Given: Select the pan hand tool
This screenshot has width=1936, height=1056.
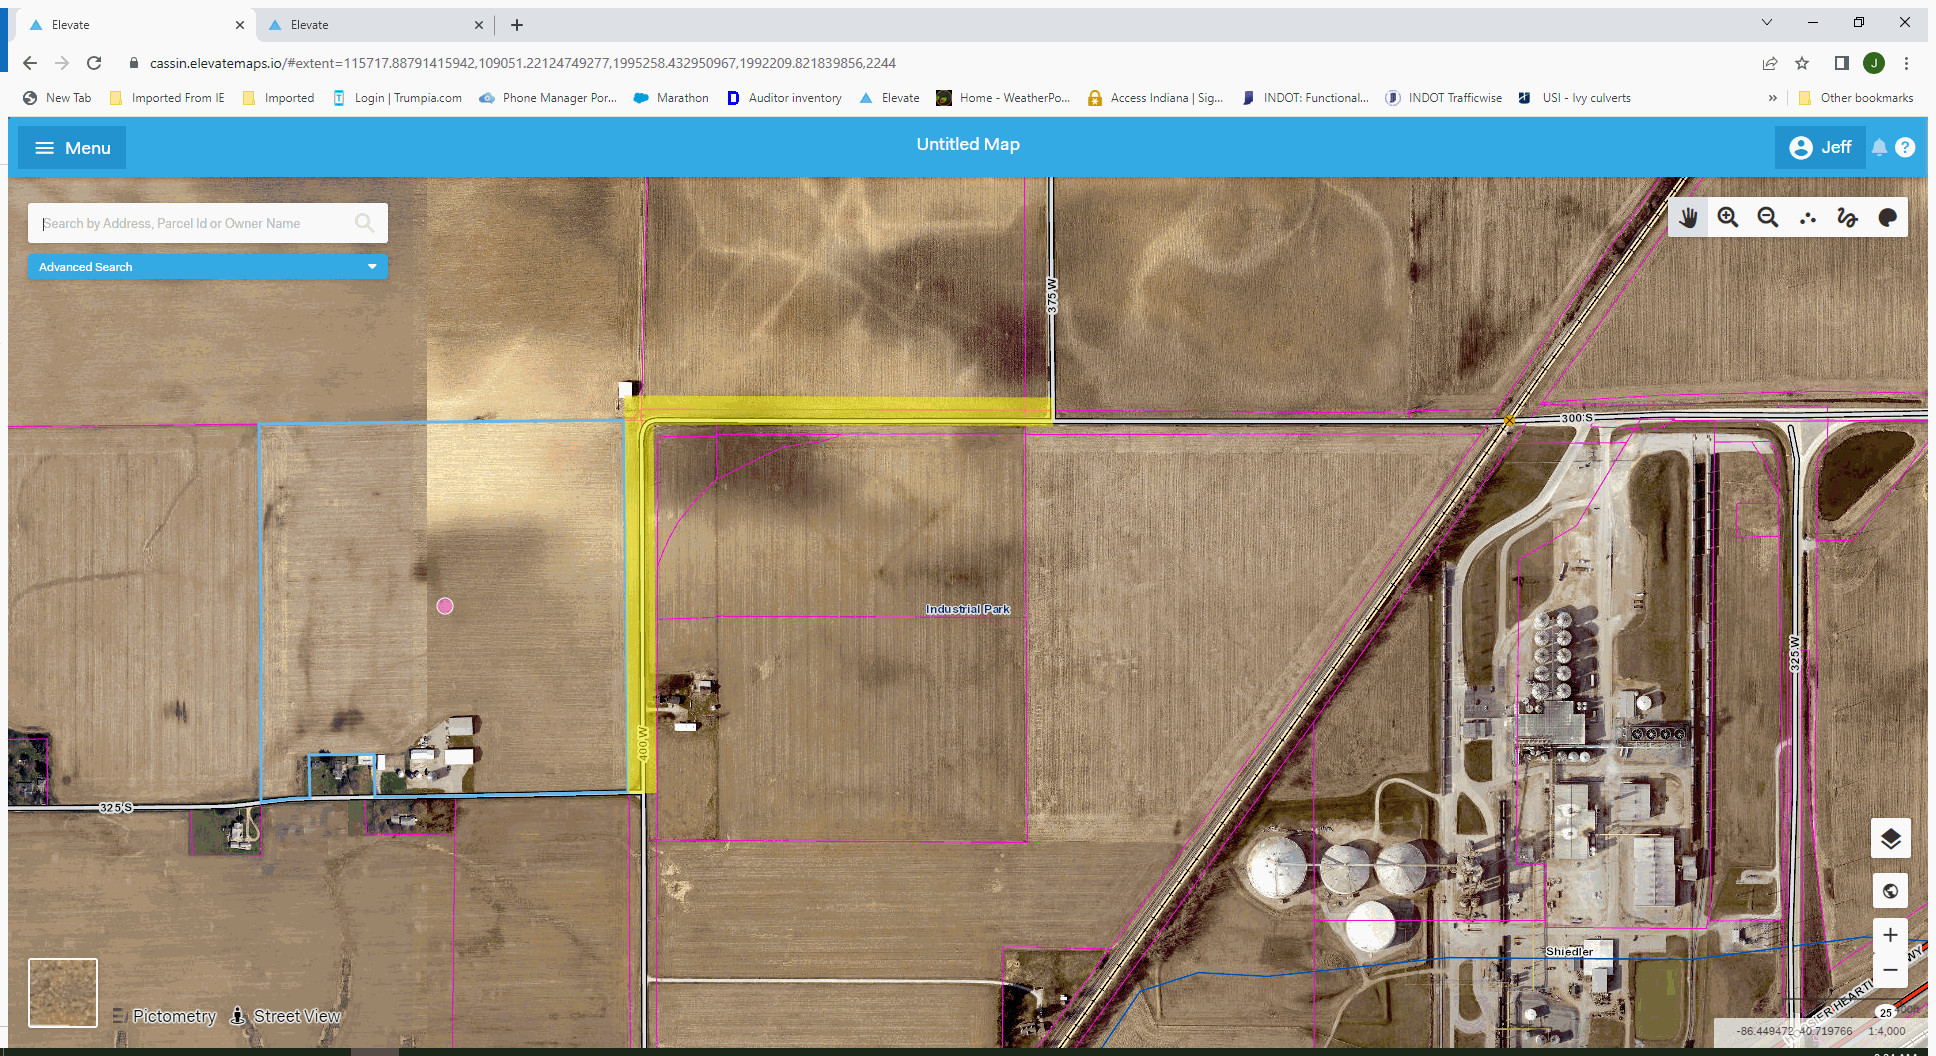Looking at the screenshot, I should pyautogui.click(x=1689, y=217).
